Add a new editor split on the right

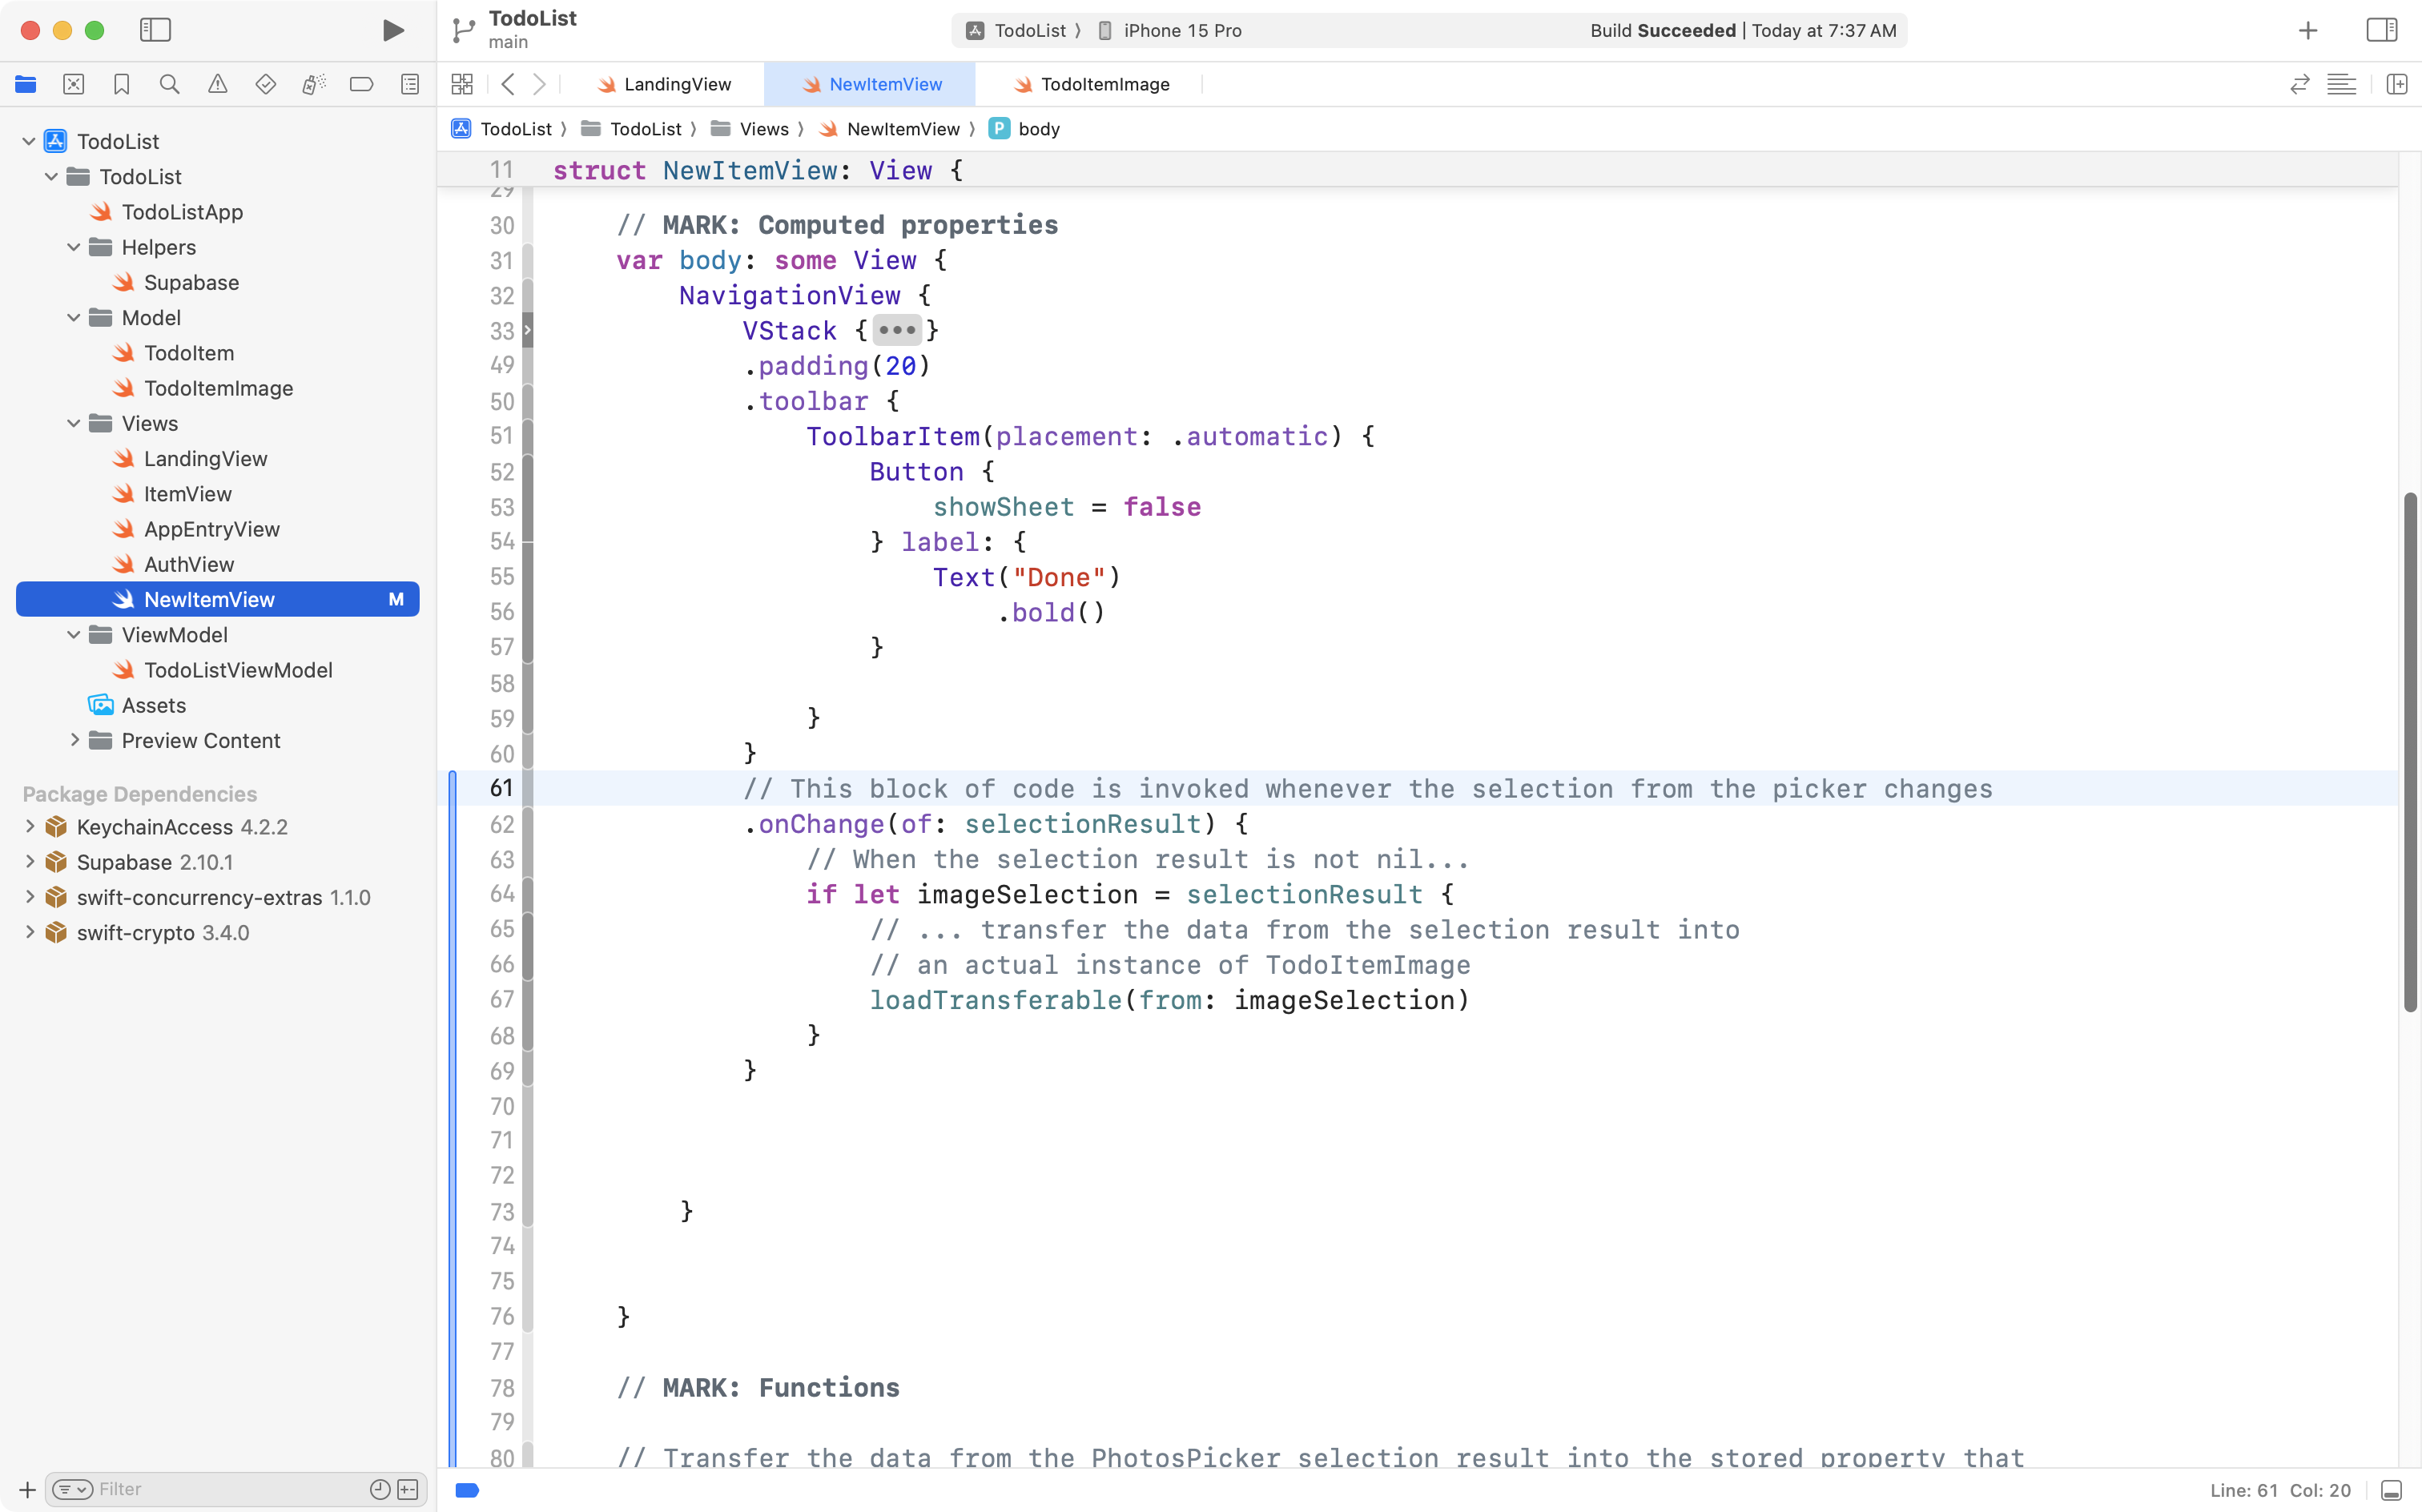pyautogui.click(x=2398, y=84)
